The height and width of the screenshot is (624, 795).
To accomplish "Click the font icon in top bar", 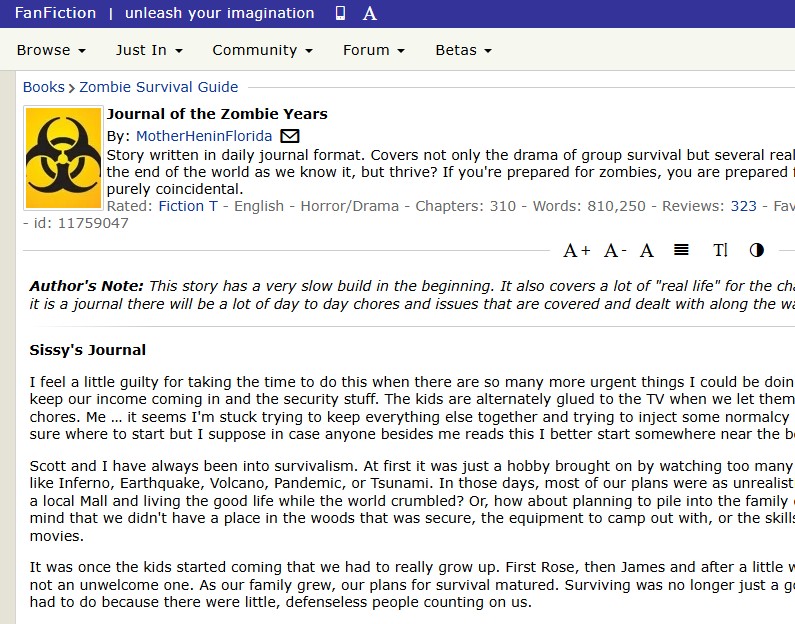I will point(369,14).
